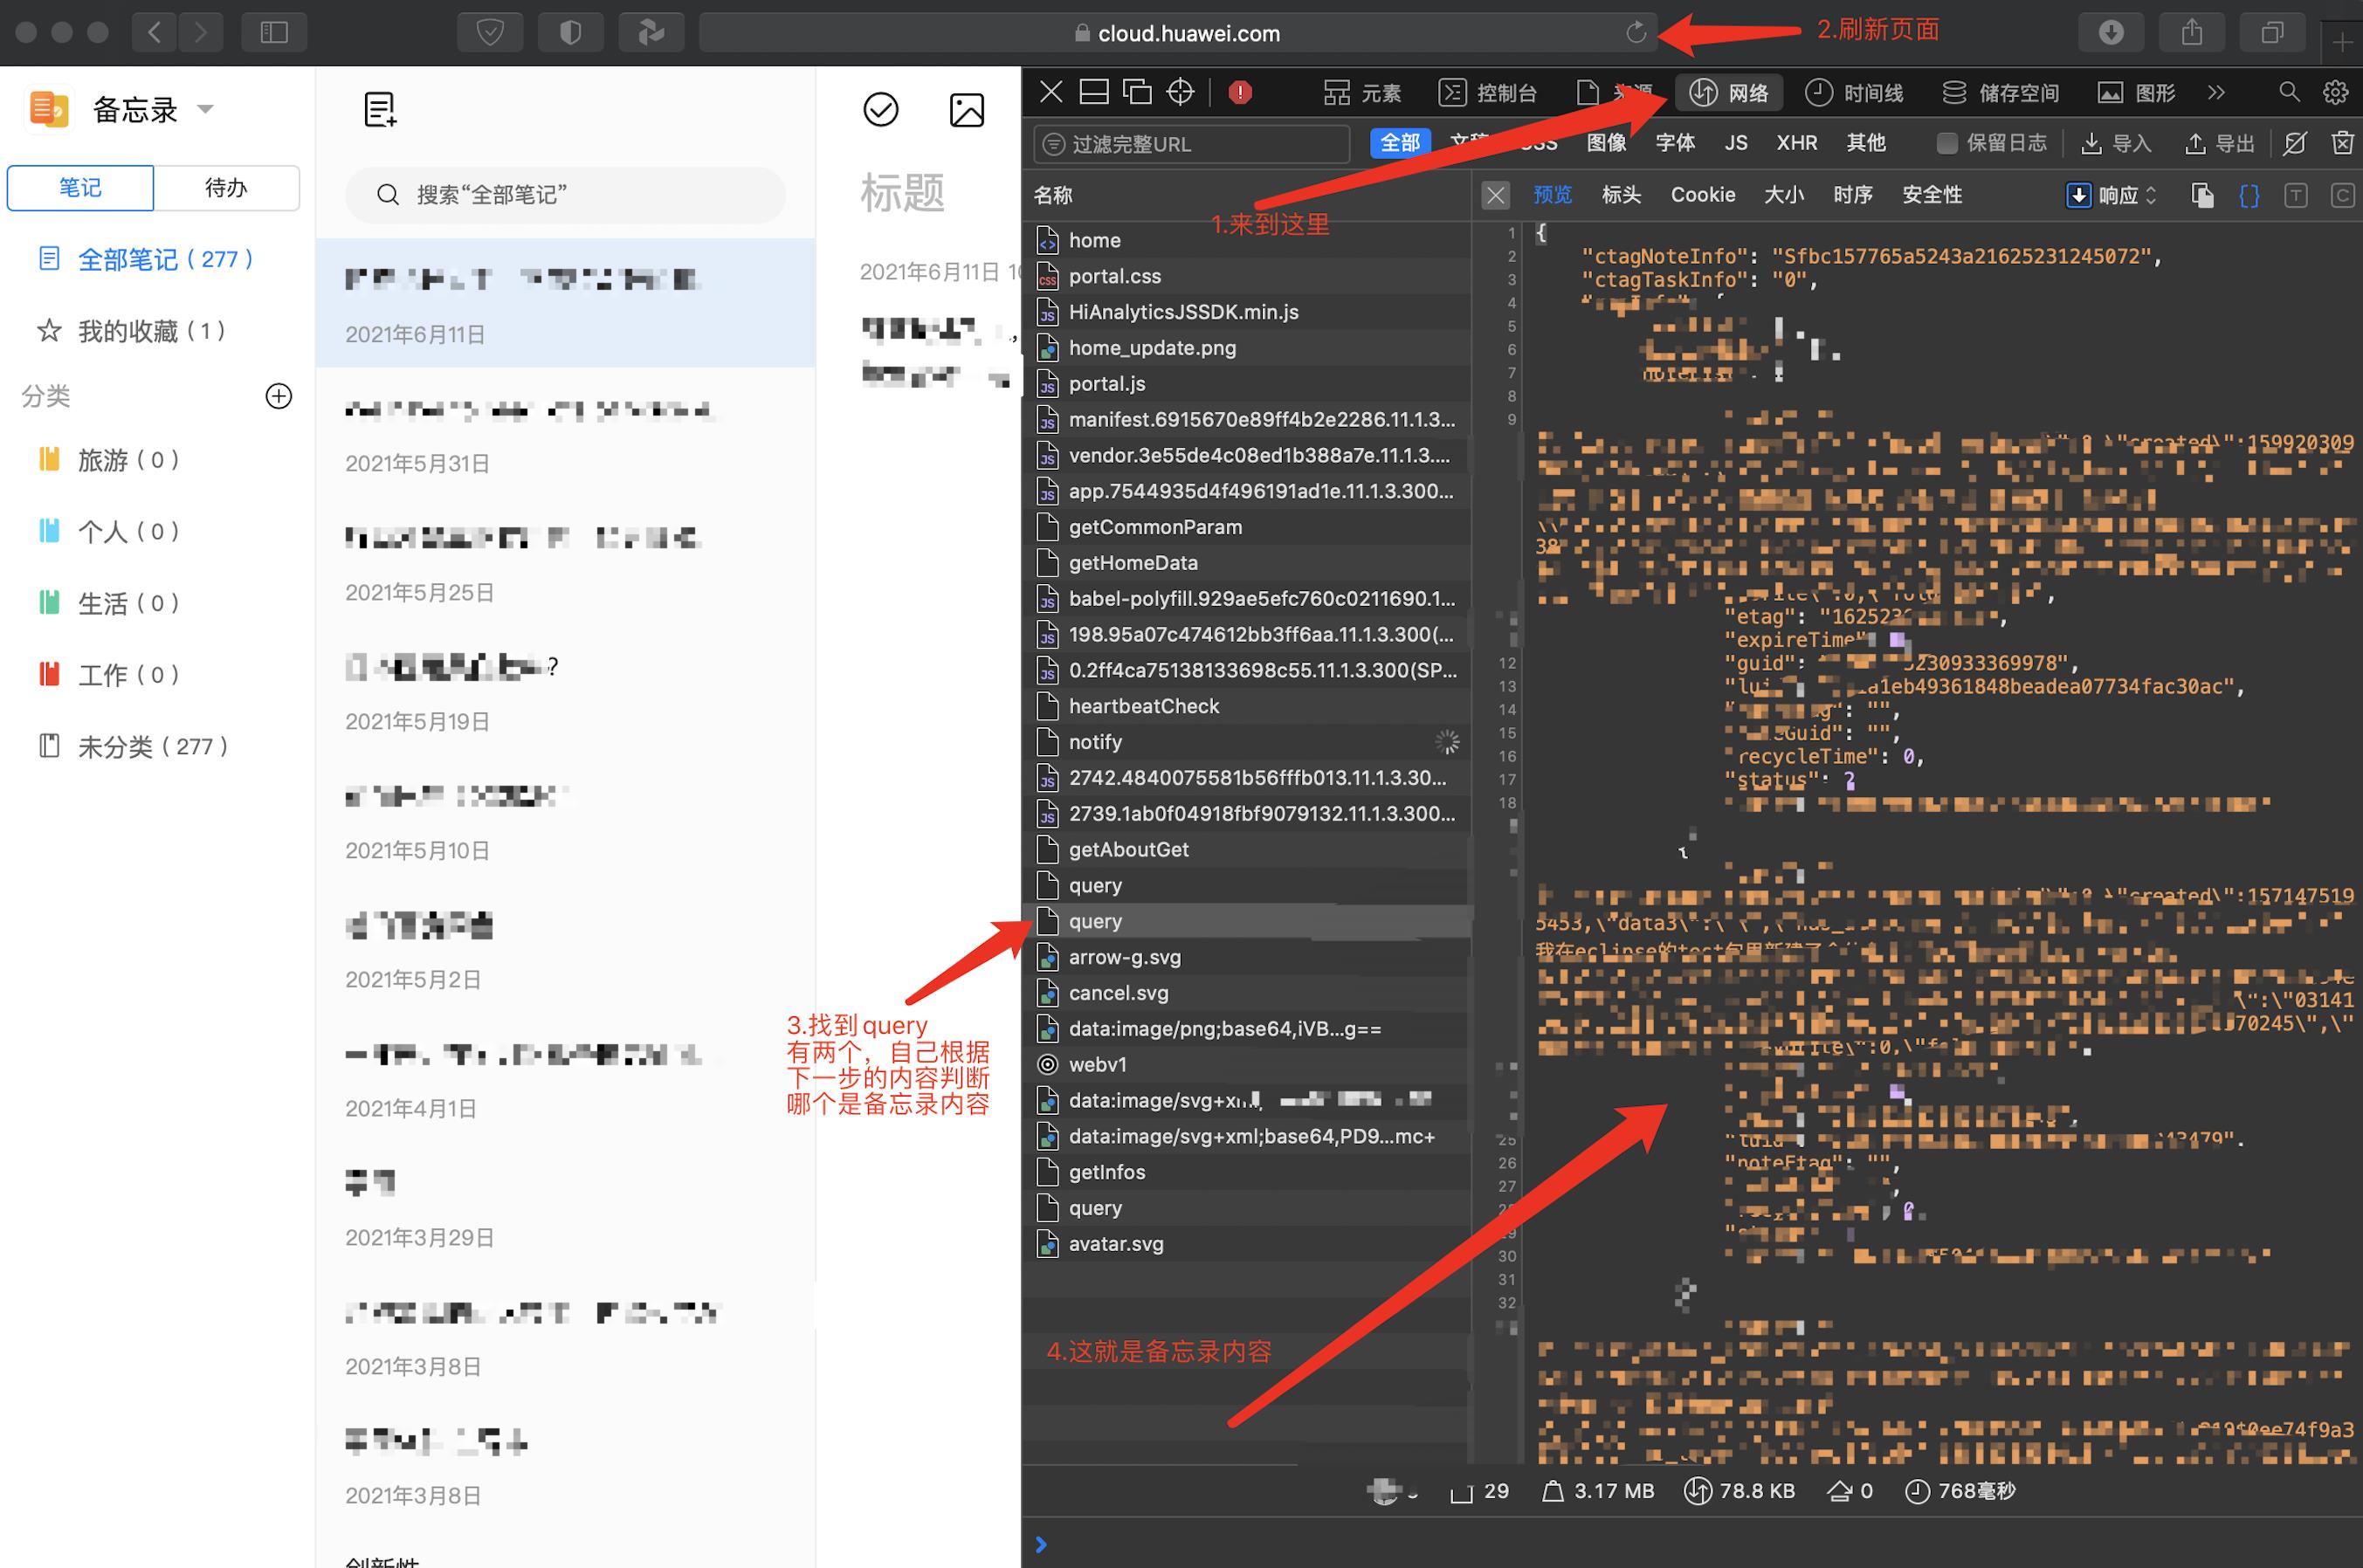This screenshot has height=1568, width=2363.
Task: Click the 导入 import button
Action: coord(2116,143)
